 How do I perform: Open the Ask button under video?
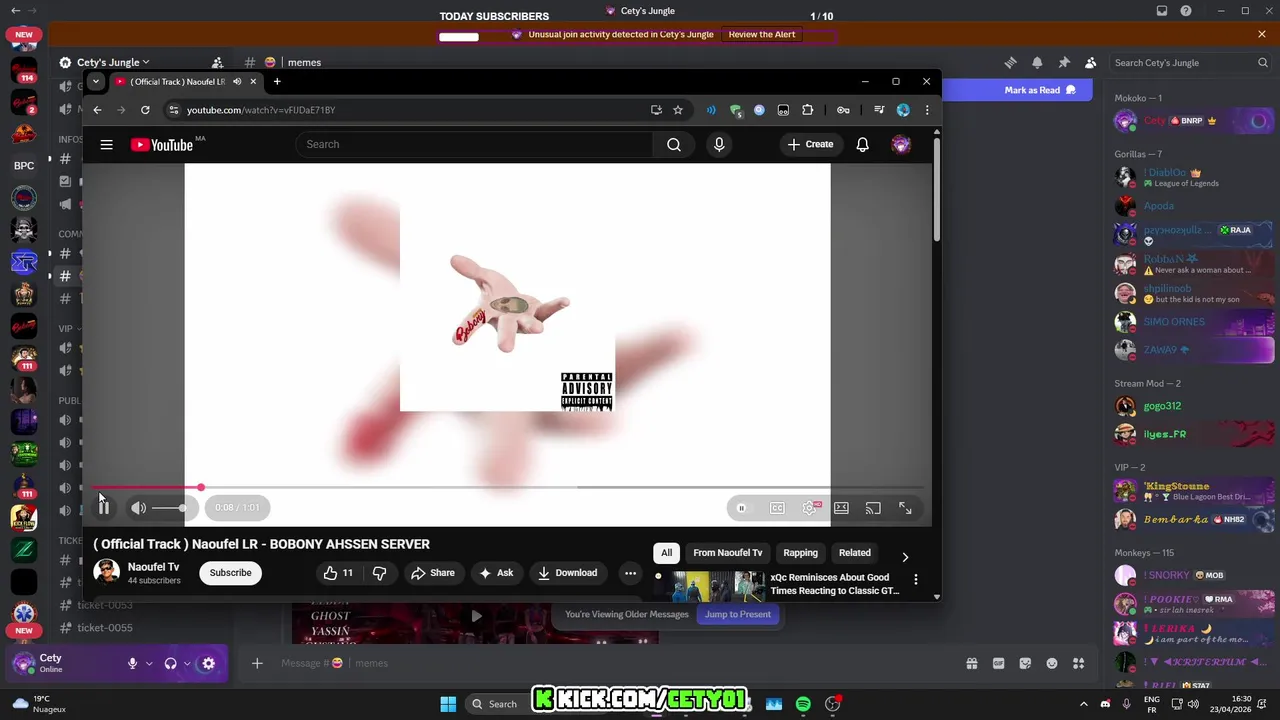[496, 573]
